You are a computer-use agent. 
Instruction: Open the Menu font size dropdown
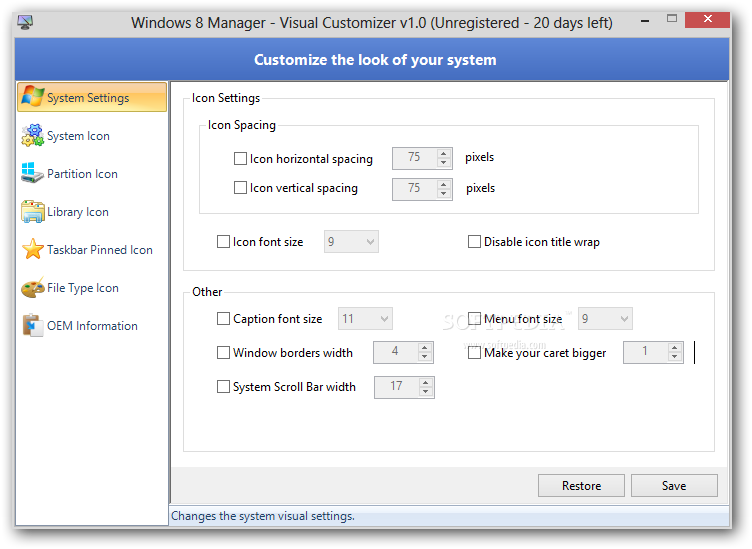click(x=605, y=318)
